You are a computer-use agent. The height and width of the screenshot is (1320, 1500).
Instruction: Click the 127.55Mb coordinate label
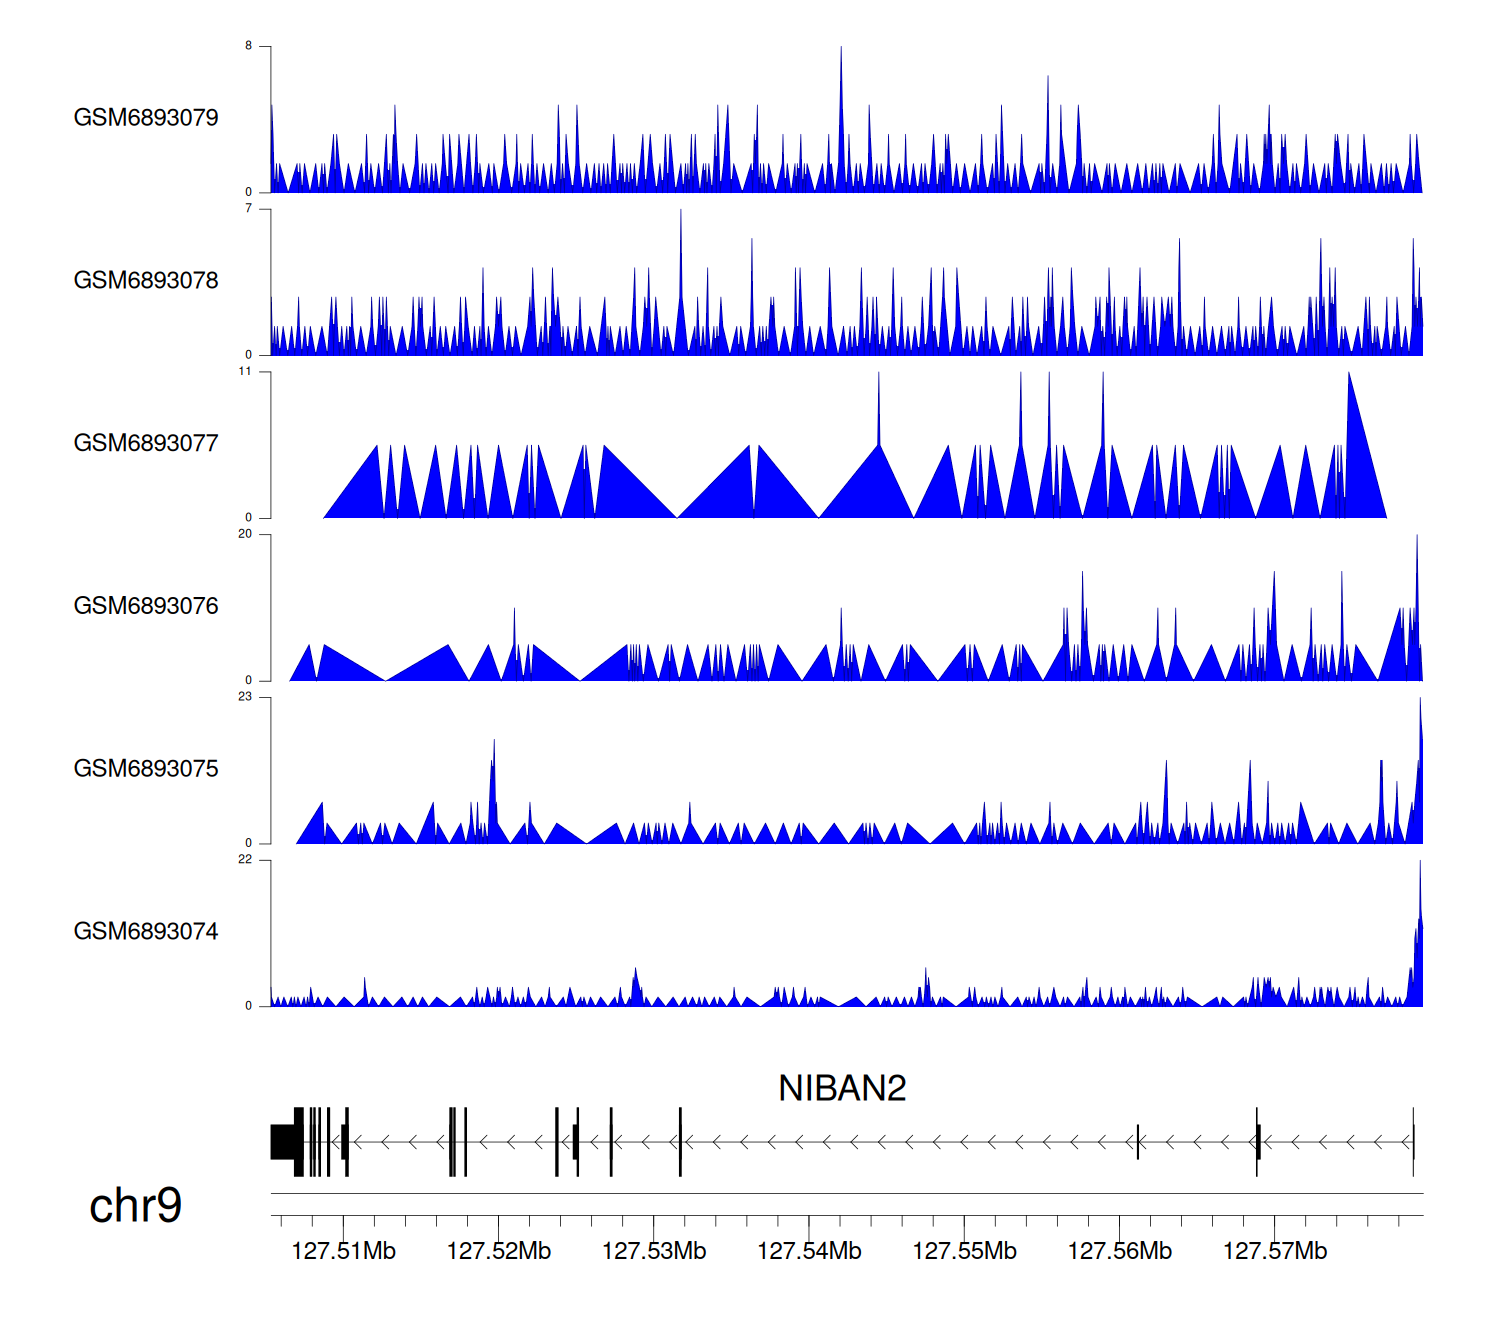click(x=964, y=1251)
